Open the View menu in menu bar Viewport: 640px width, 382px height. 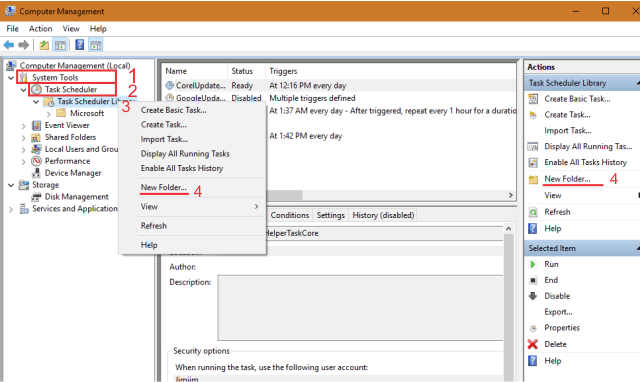pyautogui.click(x=71, y=29)
